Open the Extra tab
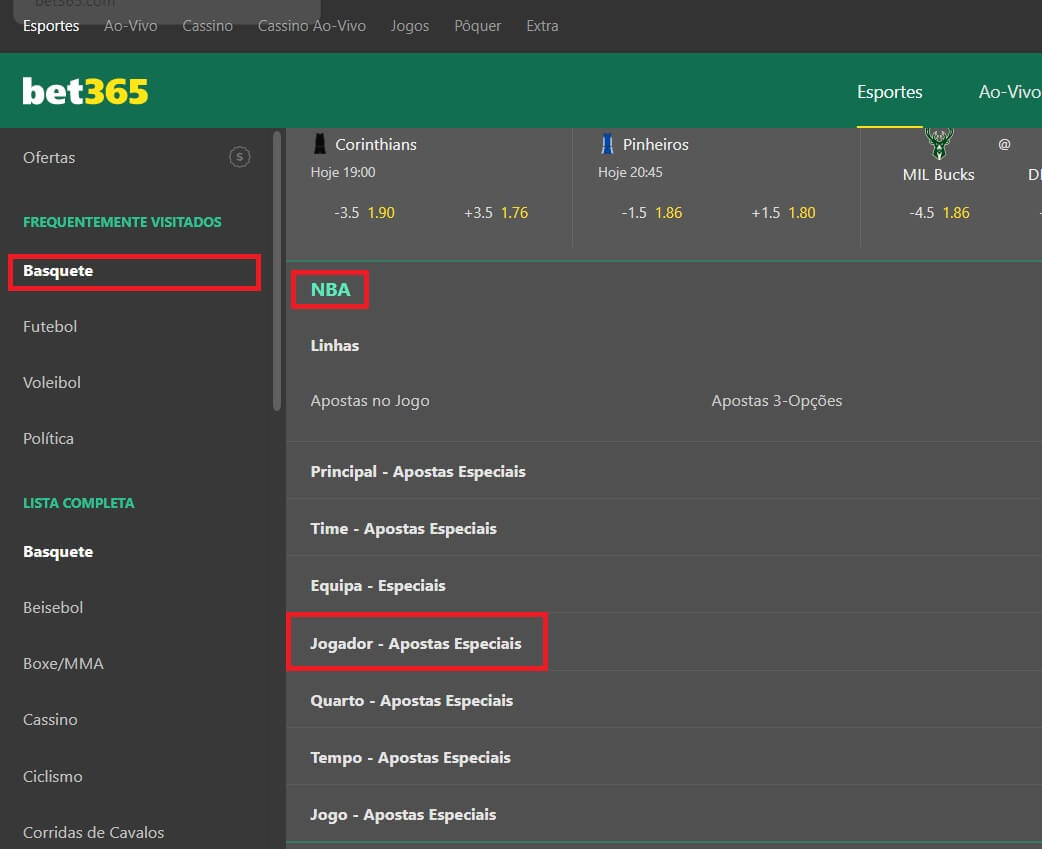The height and width of the screenshot is (849, 1042). coord(542,26)
